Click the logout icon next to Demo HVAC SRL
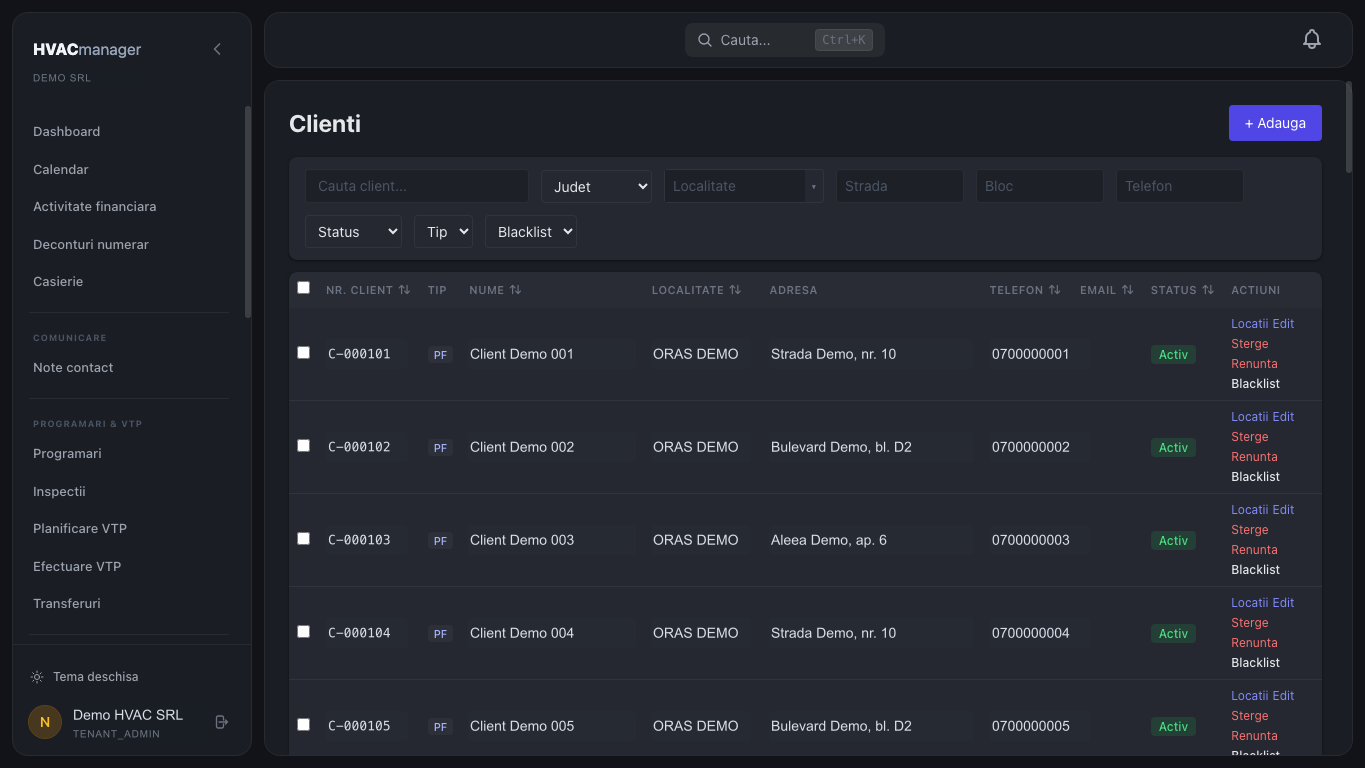Screen dimensions: 1365x768 tap(222, 722)
